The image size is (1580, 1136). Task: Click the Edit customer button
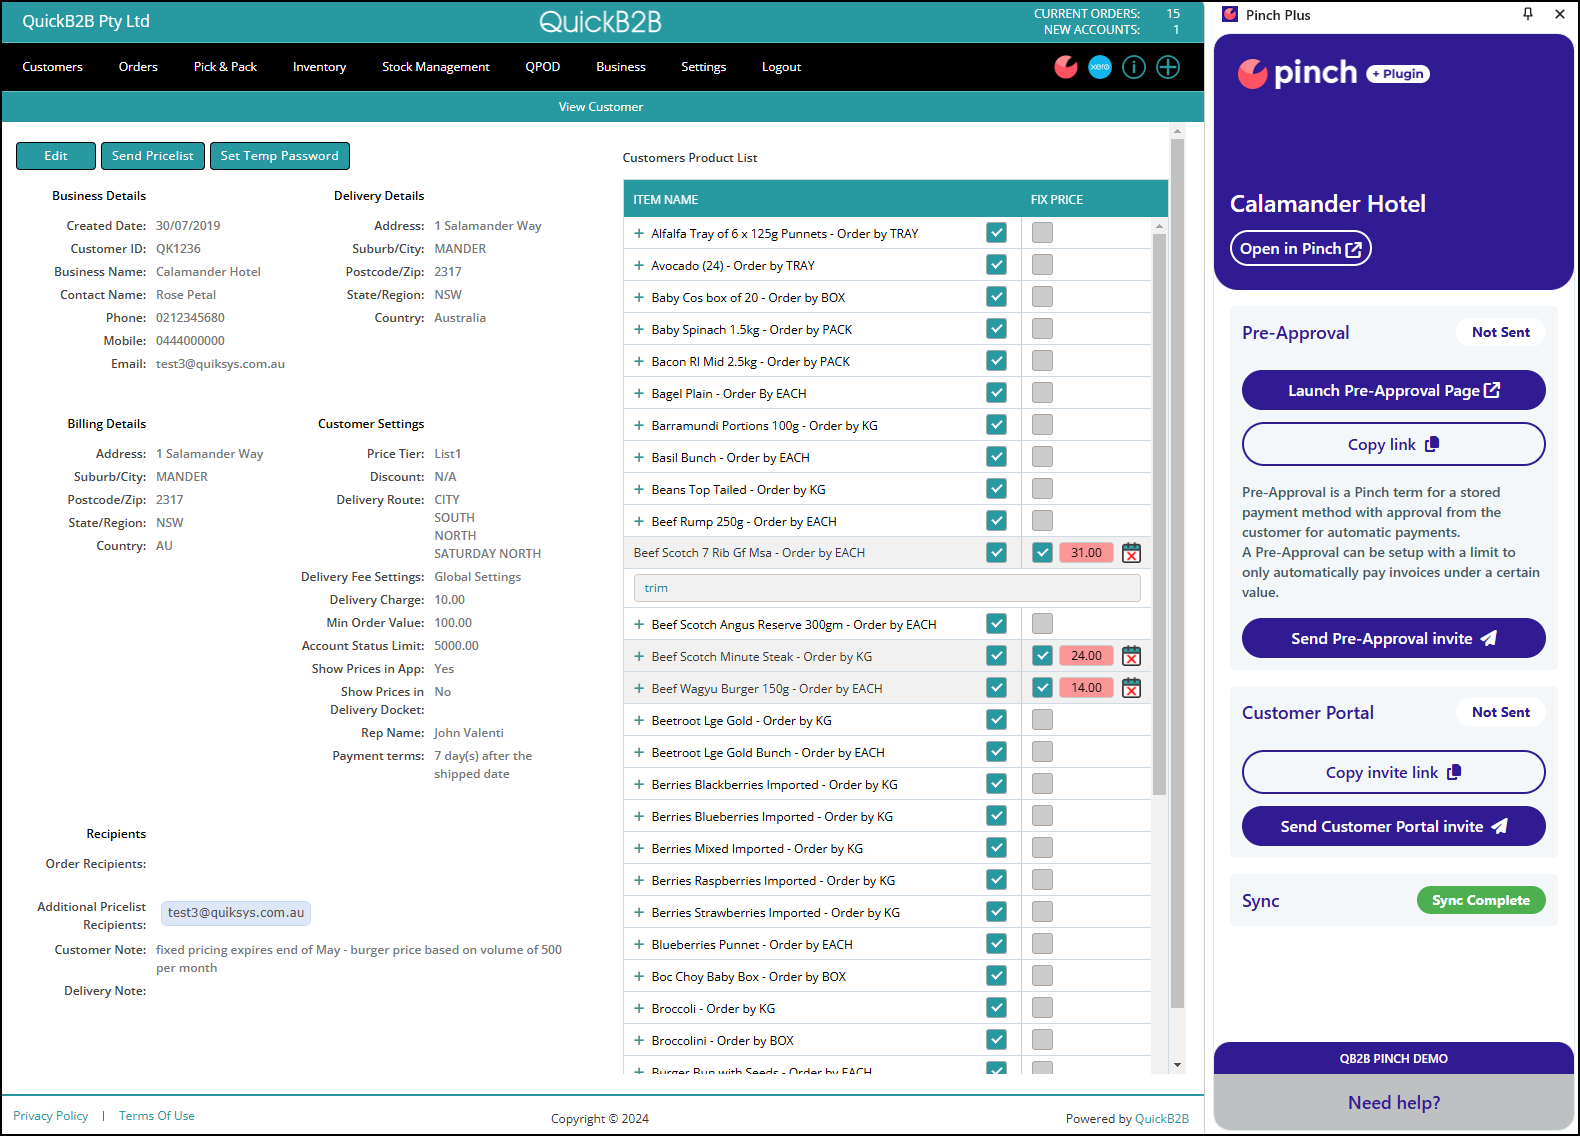coord(56,156)
